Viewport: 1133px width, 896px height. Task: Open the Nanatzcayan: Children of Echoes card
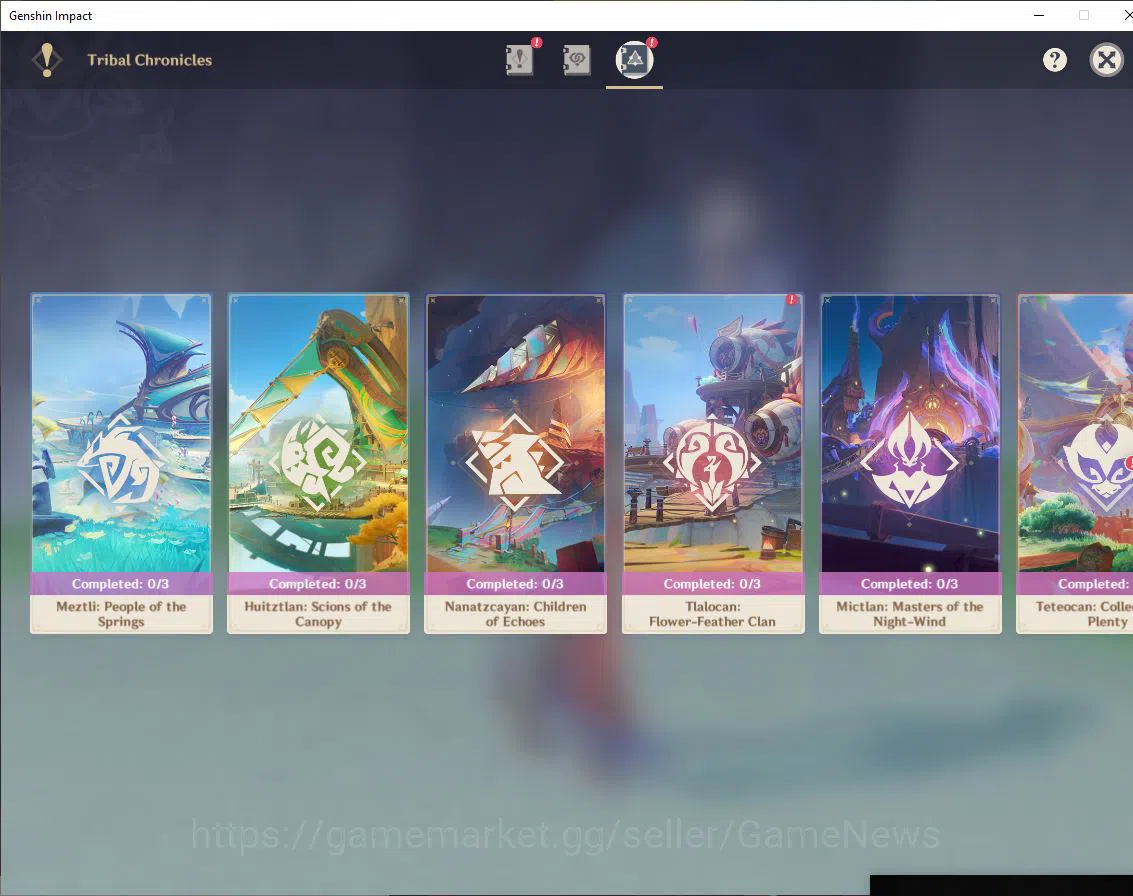click(x=515, y=463)
